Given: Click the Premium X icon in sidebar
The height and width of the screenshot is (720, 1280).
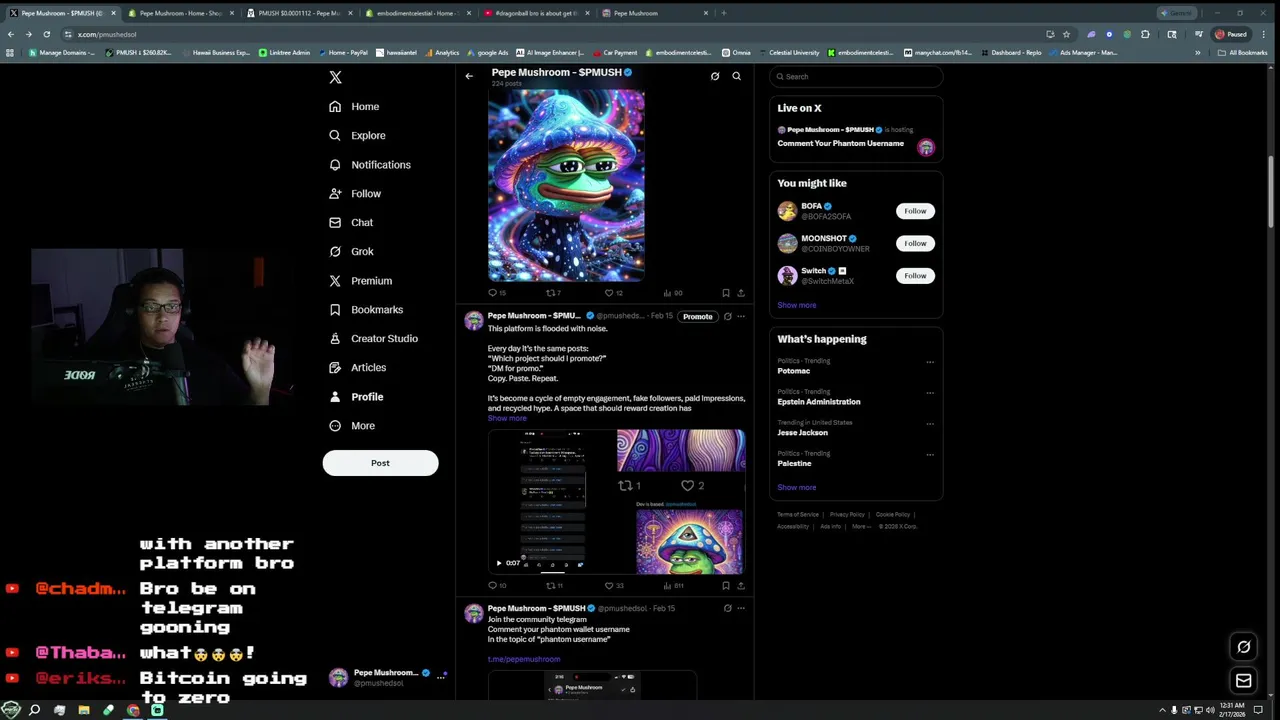Looking at the screenshot, I should [x=335, y=281].
